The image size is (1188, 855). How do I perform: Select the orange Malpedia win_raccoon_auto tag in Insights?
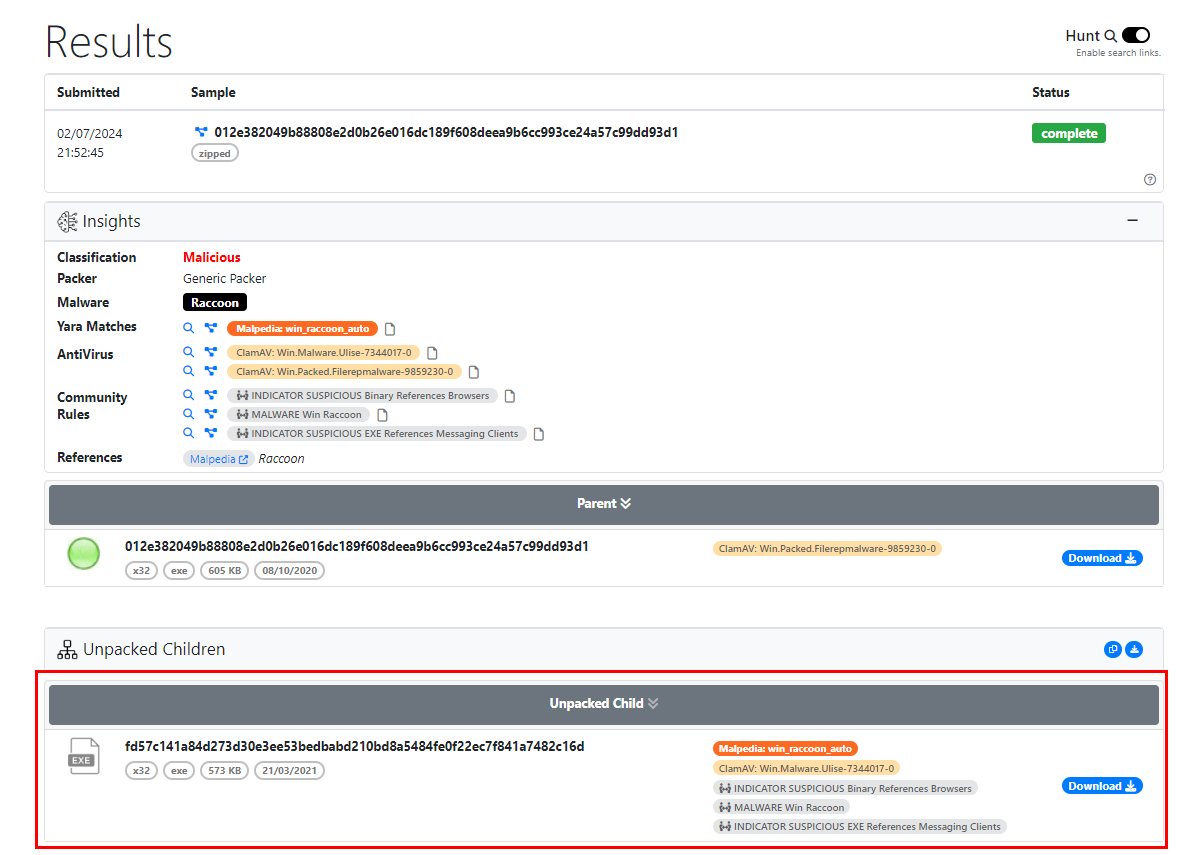tap(303, 328)
